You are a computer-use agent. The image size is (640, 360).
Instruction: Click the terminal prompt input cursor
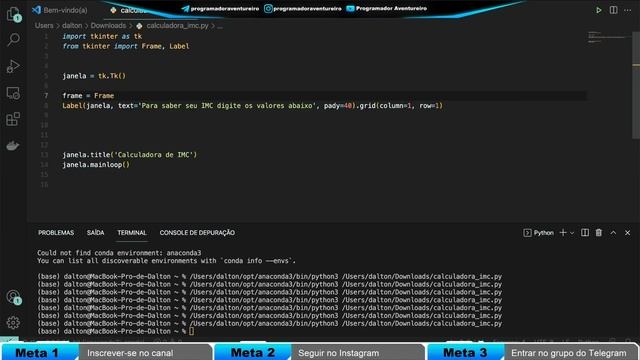click(x=191, y=331)
